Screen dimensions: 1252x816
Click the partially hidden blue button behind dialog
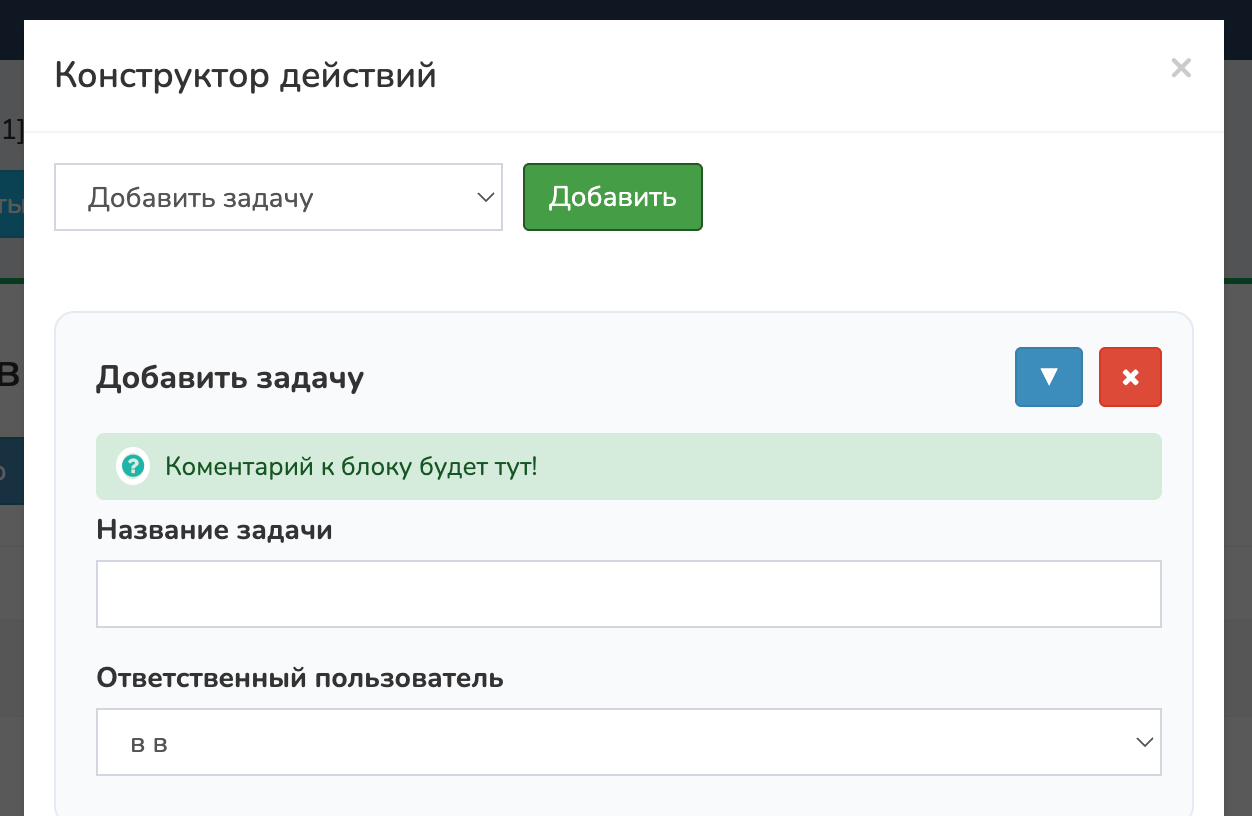pos(11,204)
